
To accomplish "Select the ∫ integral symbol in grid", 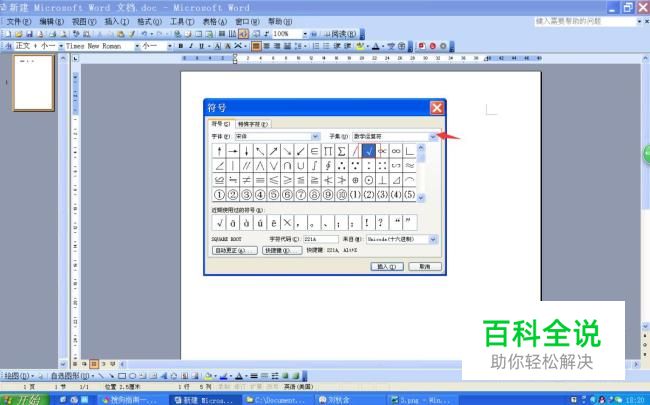I will pyautogui.click(x=314, y=165).
